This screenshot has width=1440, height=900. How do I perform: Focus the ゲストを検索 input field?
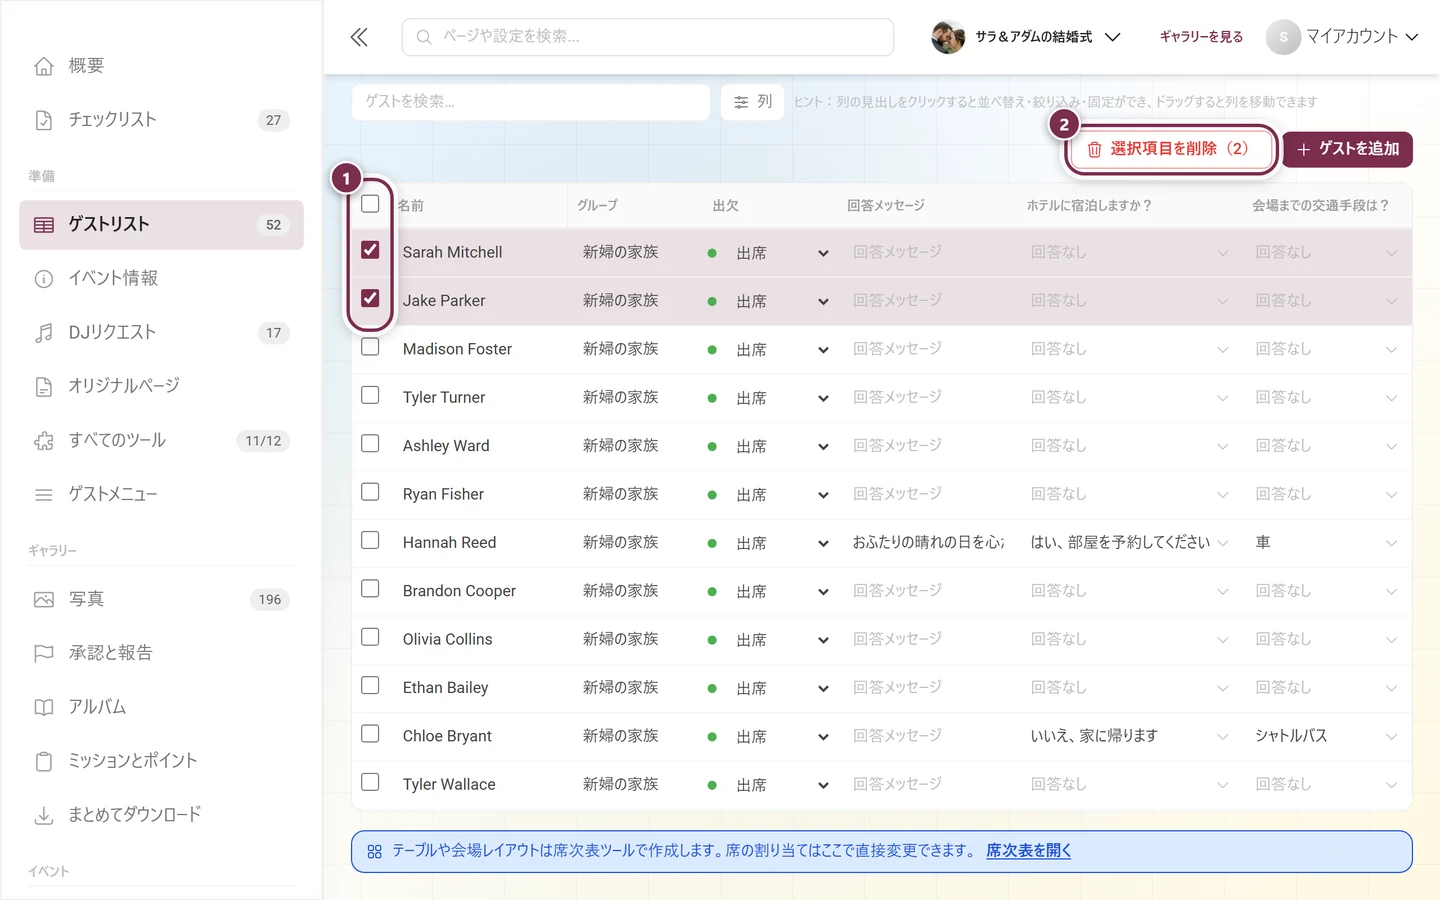pyautogui.click(x=531, y=102)
